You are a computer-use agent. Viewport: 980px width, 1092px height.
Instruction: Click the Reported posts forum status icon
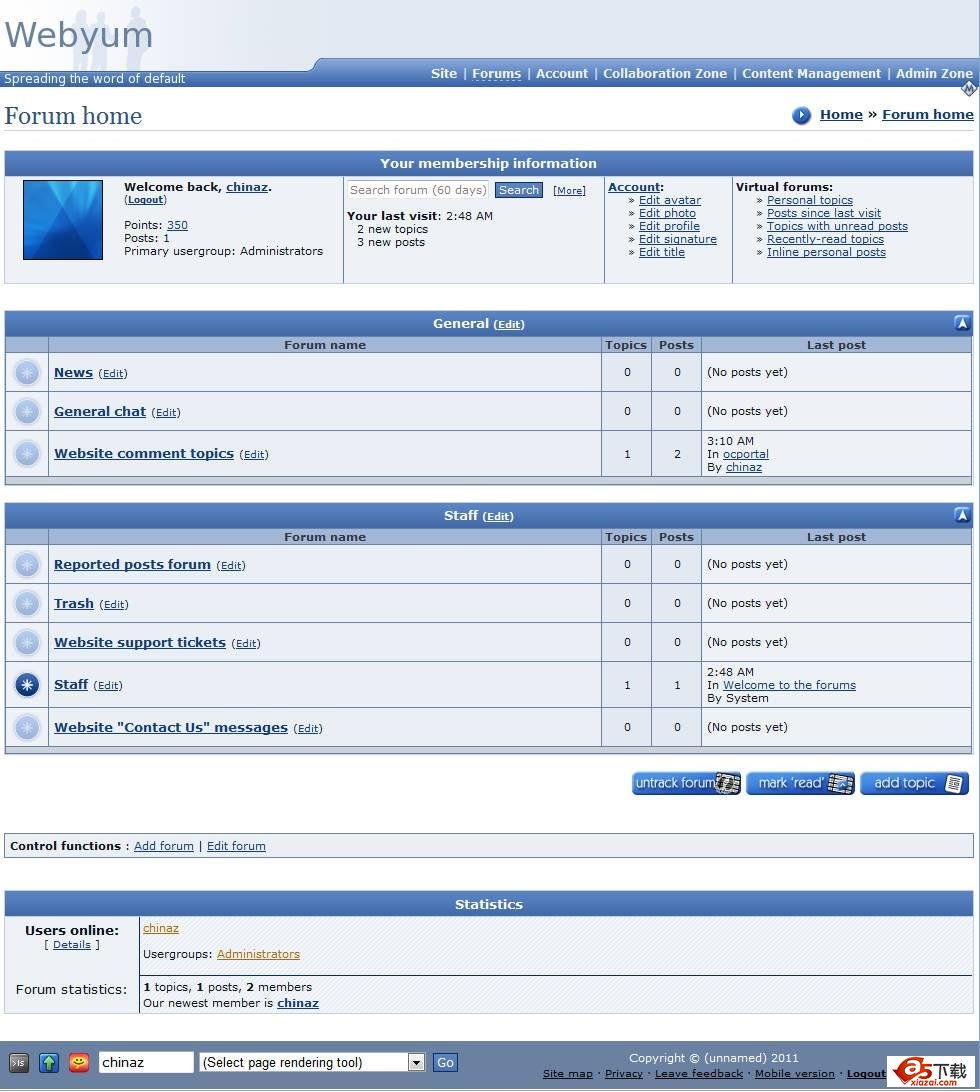[27, 565]
